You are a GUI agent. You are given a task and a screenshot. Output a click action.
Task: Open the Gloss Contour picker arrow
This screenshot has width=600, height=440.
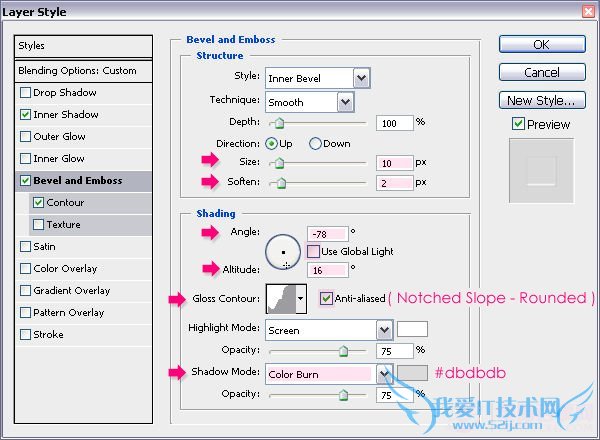[x=300, y=299]
